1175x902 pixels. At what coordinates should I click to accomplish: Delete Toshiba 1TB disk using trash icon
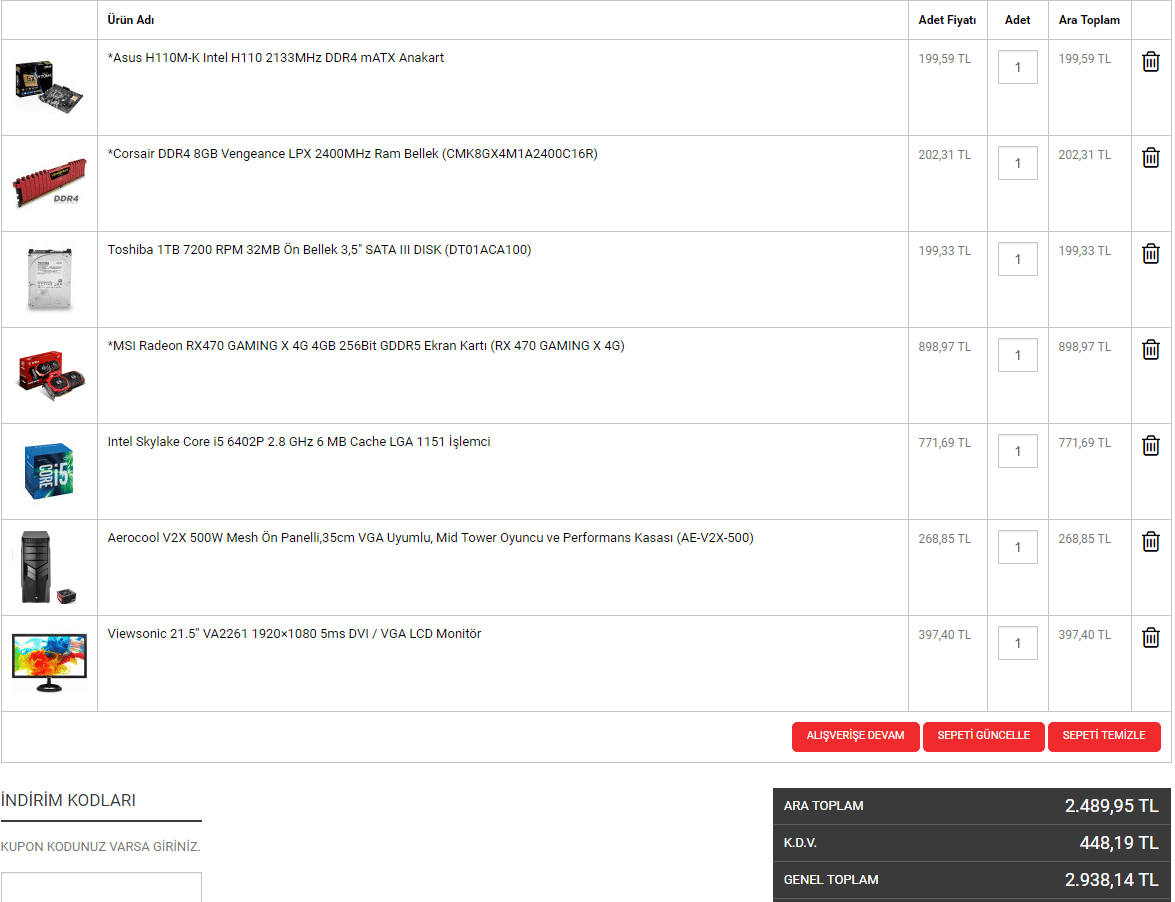tap(1150, 253)
